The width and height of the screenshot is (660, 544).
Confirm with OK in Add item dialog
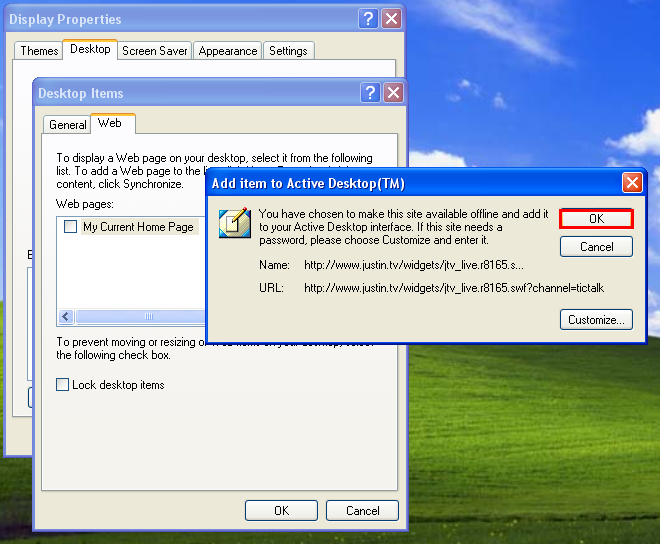point(596,219)
